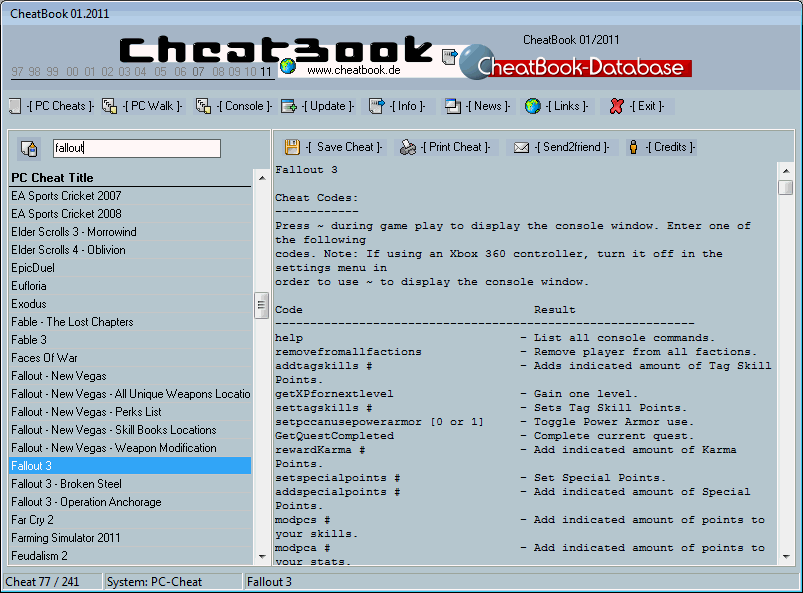Select year 07 in the year strip
This screenshot has height=593, width=803.
coord(198,72)
